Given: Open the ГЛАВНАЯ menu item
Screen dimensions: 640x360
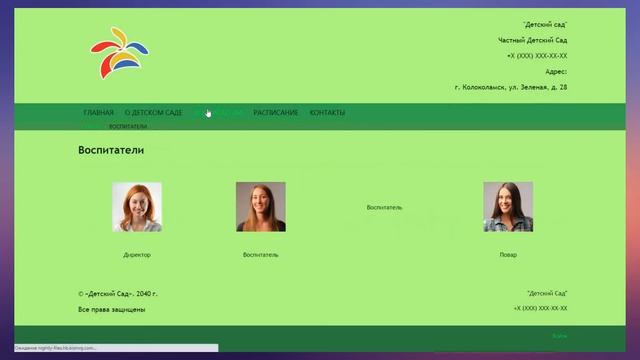Looking at the screenshot, I should pos(98,113).
